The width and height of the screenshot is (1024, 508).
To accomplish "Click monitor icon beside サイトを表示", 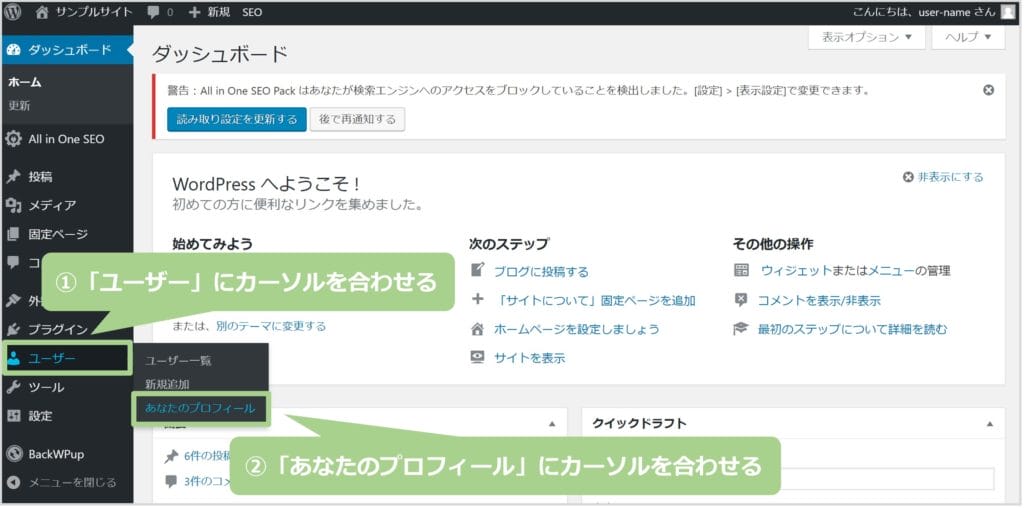I will [x=478, y=357].
